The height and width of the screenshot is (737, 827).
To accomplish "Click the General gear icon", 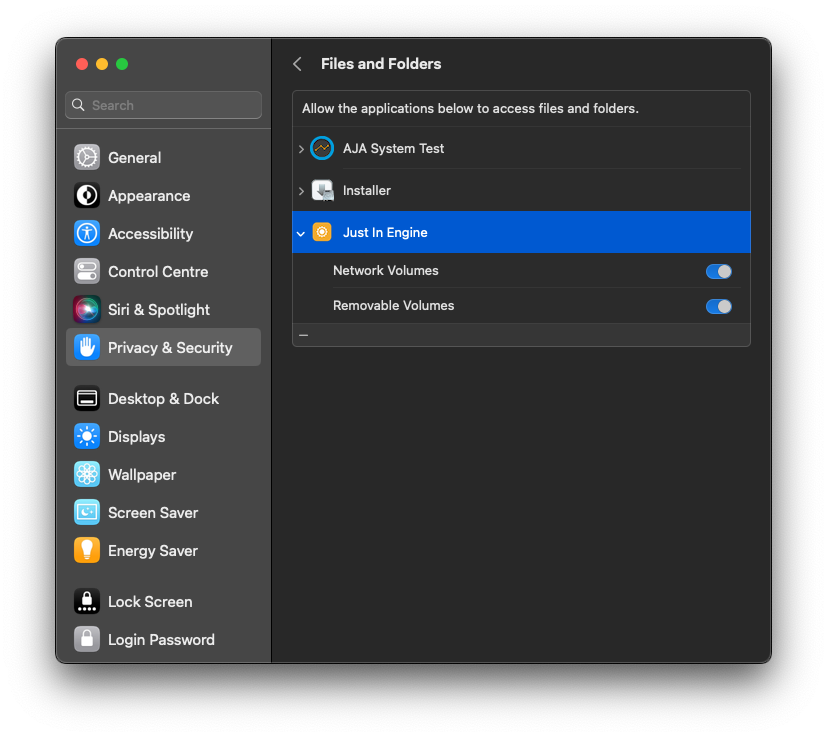I will (x=87, y=157).
